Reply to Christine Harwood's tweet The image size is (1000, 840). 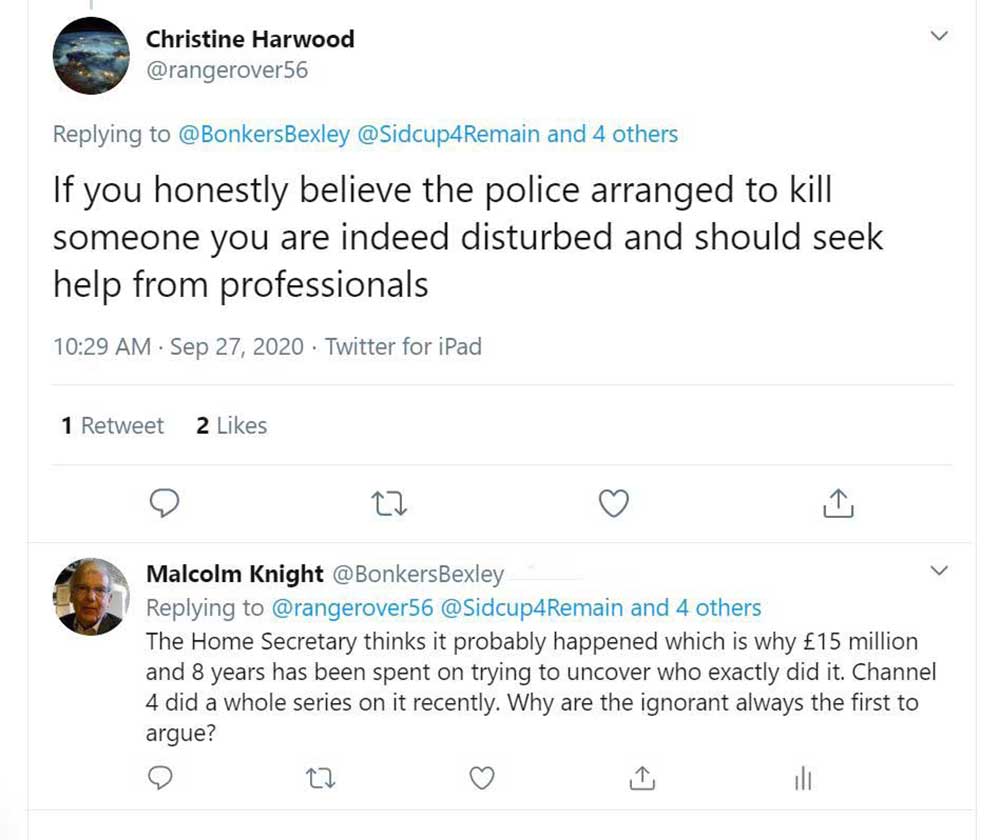[164, 504]
